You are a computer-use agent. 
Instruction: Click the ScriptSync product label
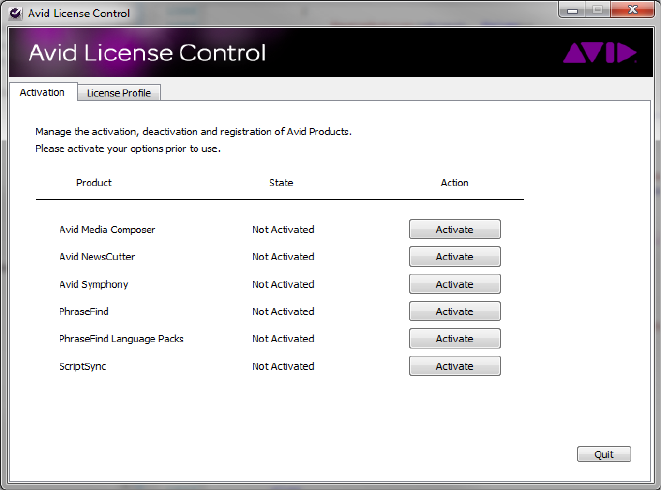pyautogui.click(x=83, y=366)
